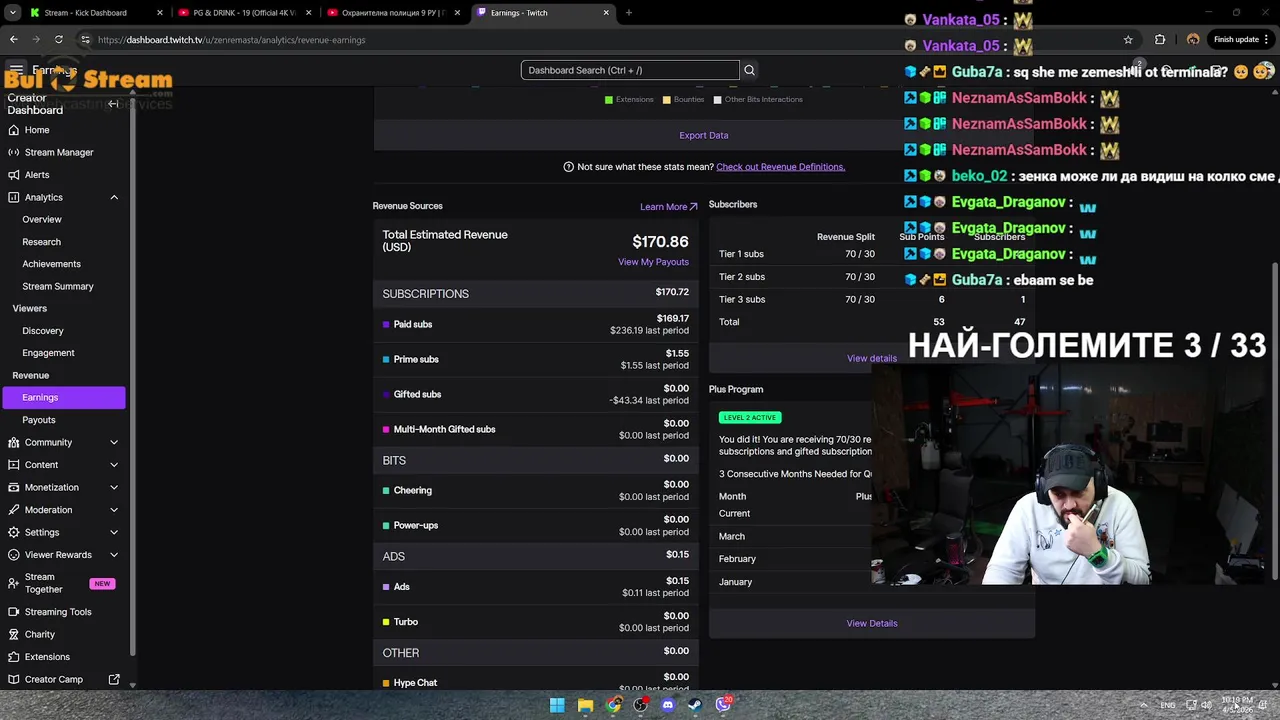Open the Chrome profile avatar
This screenshot has height=720, width=1280.
(x=1193, y=40)
